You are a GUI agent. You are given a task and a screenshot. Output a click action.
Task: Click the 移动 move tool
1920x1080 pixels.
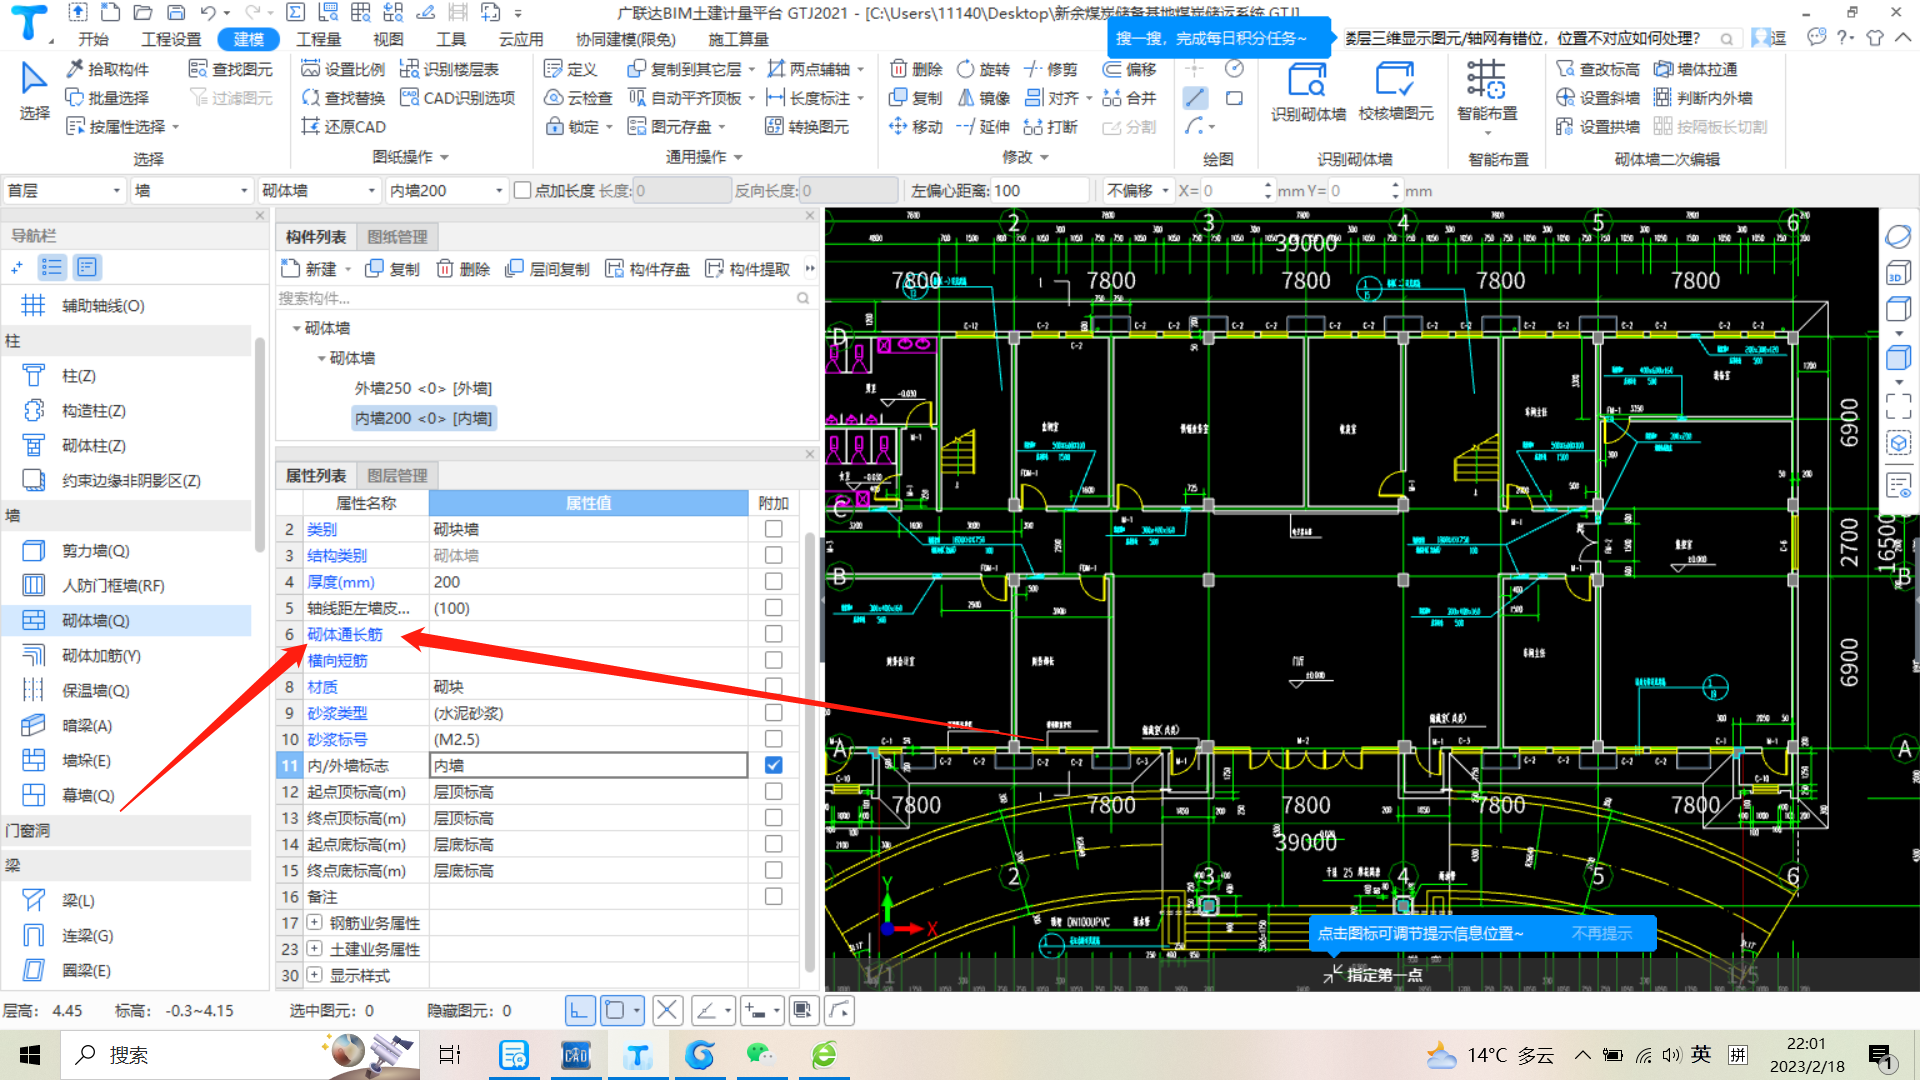(916, 127)
